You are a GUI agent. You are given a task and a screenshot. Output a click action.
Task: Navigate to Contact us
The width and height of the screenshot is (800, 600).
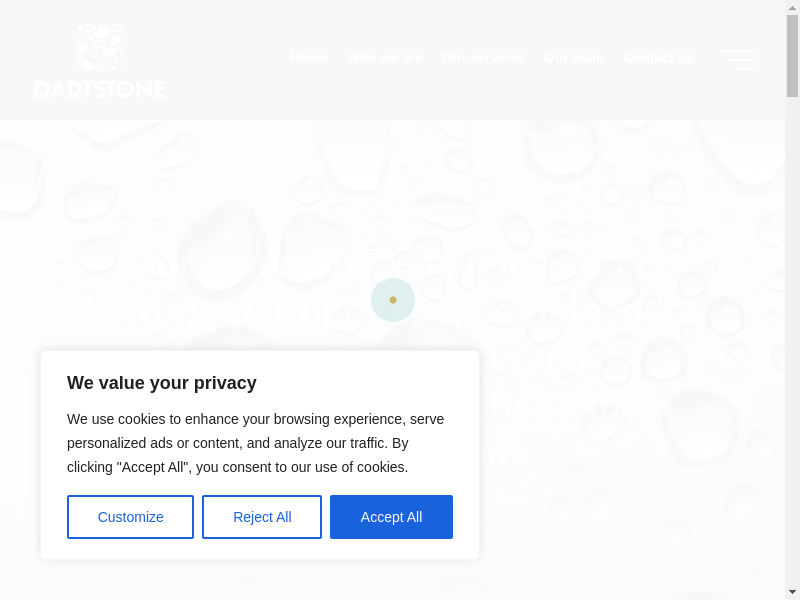tap(658, 58)
